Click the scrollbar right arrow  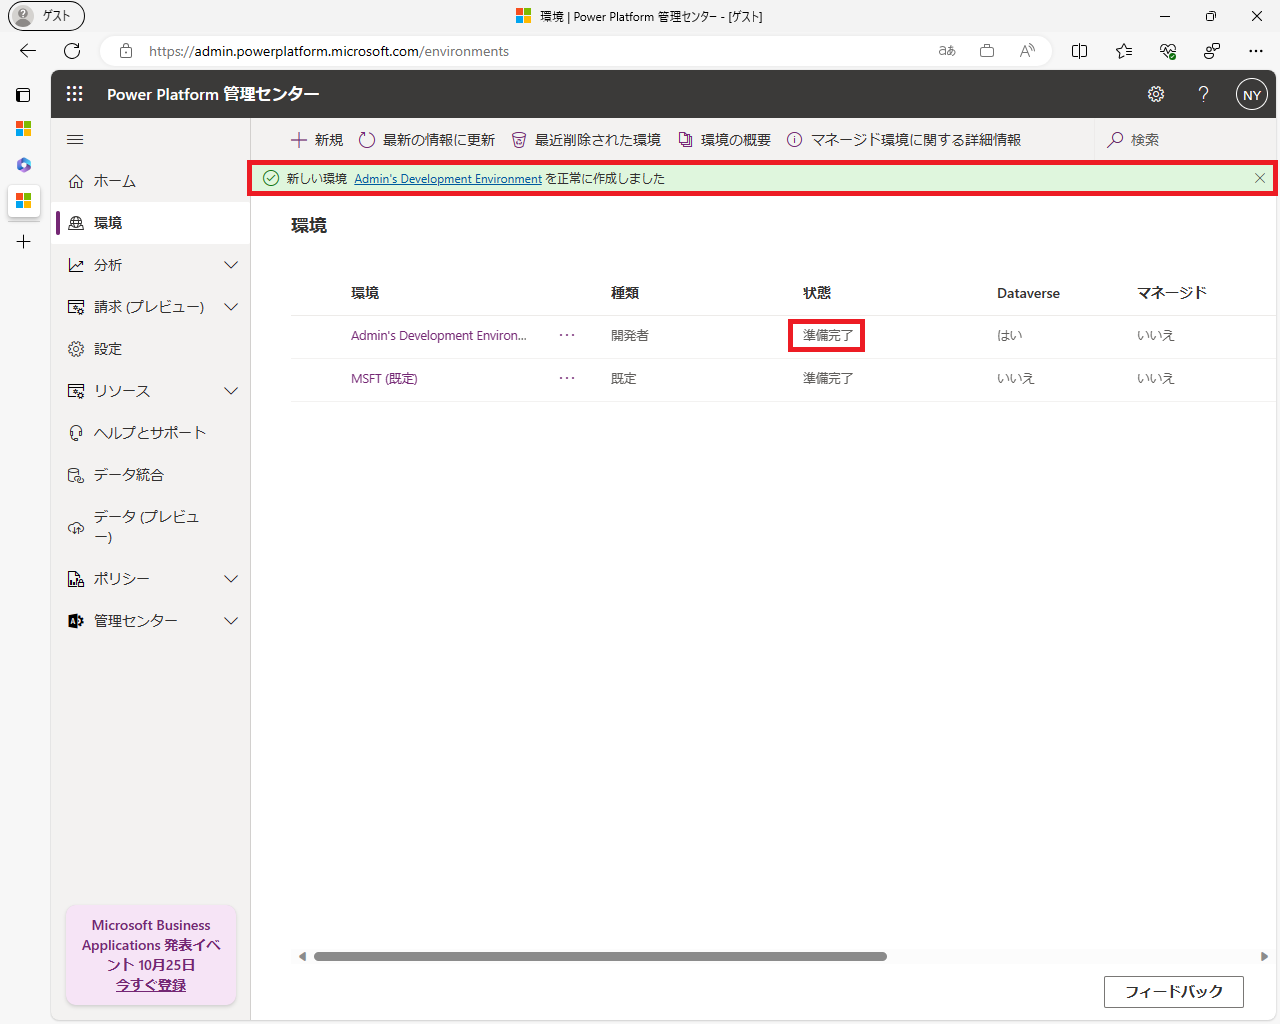[1265, 957]
